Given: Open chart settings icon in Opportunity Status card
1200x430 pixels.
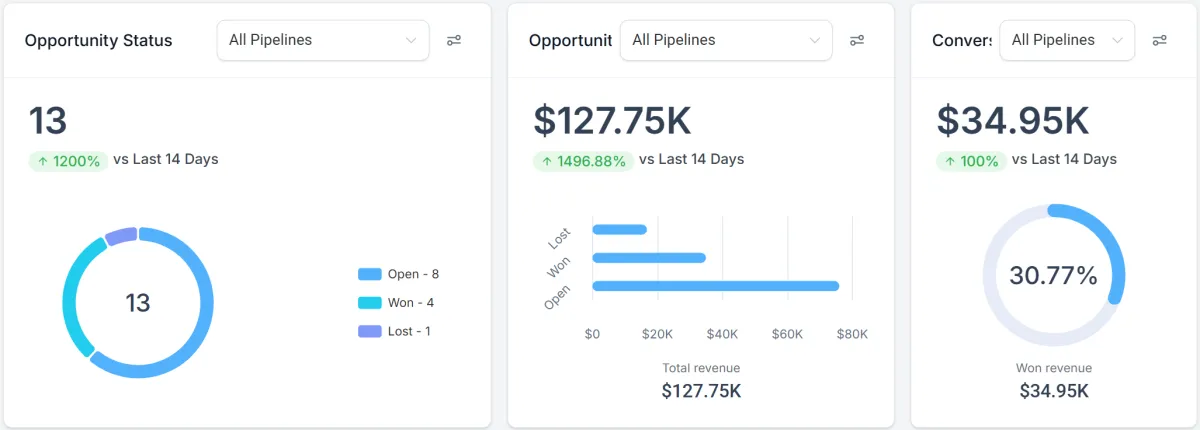Looking at the screenshot, I should click(454, 40).
